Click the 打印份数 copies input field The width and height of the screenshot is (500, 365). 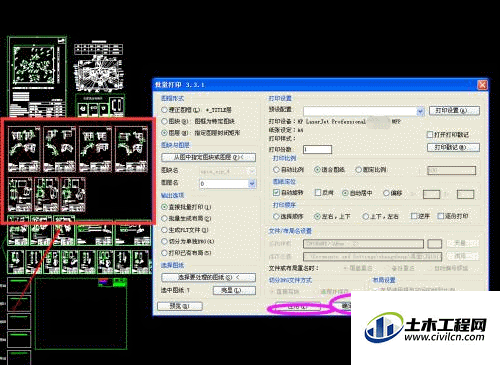[x=317, y=149]
